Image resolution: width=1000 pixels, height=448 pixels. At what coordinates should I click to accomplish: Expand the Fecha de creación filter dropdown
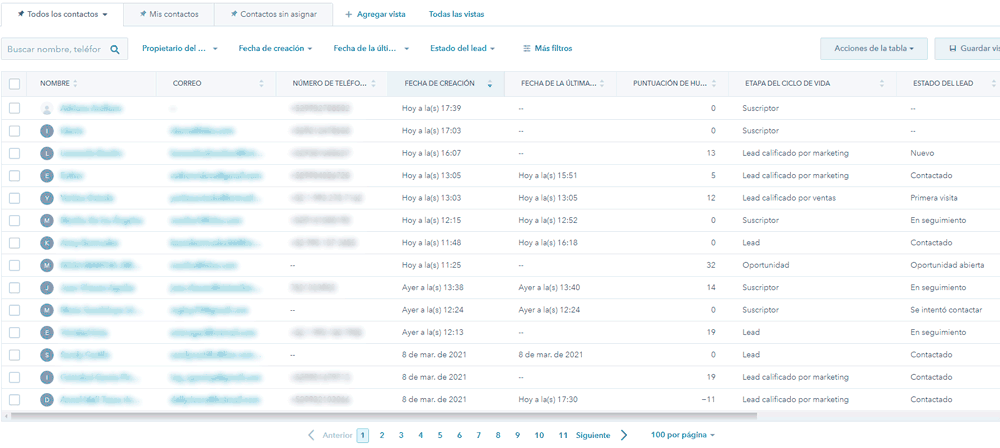coord(275,48)
